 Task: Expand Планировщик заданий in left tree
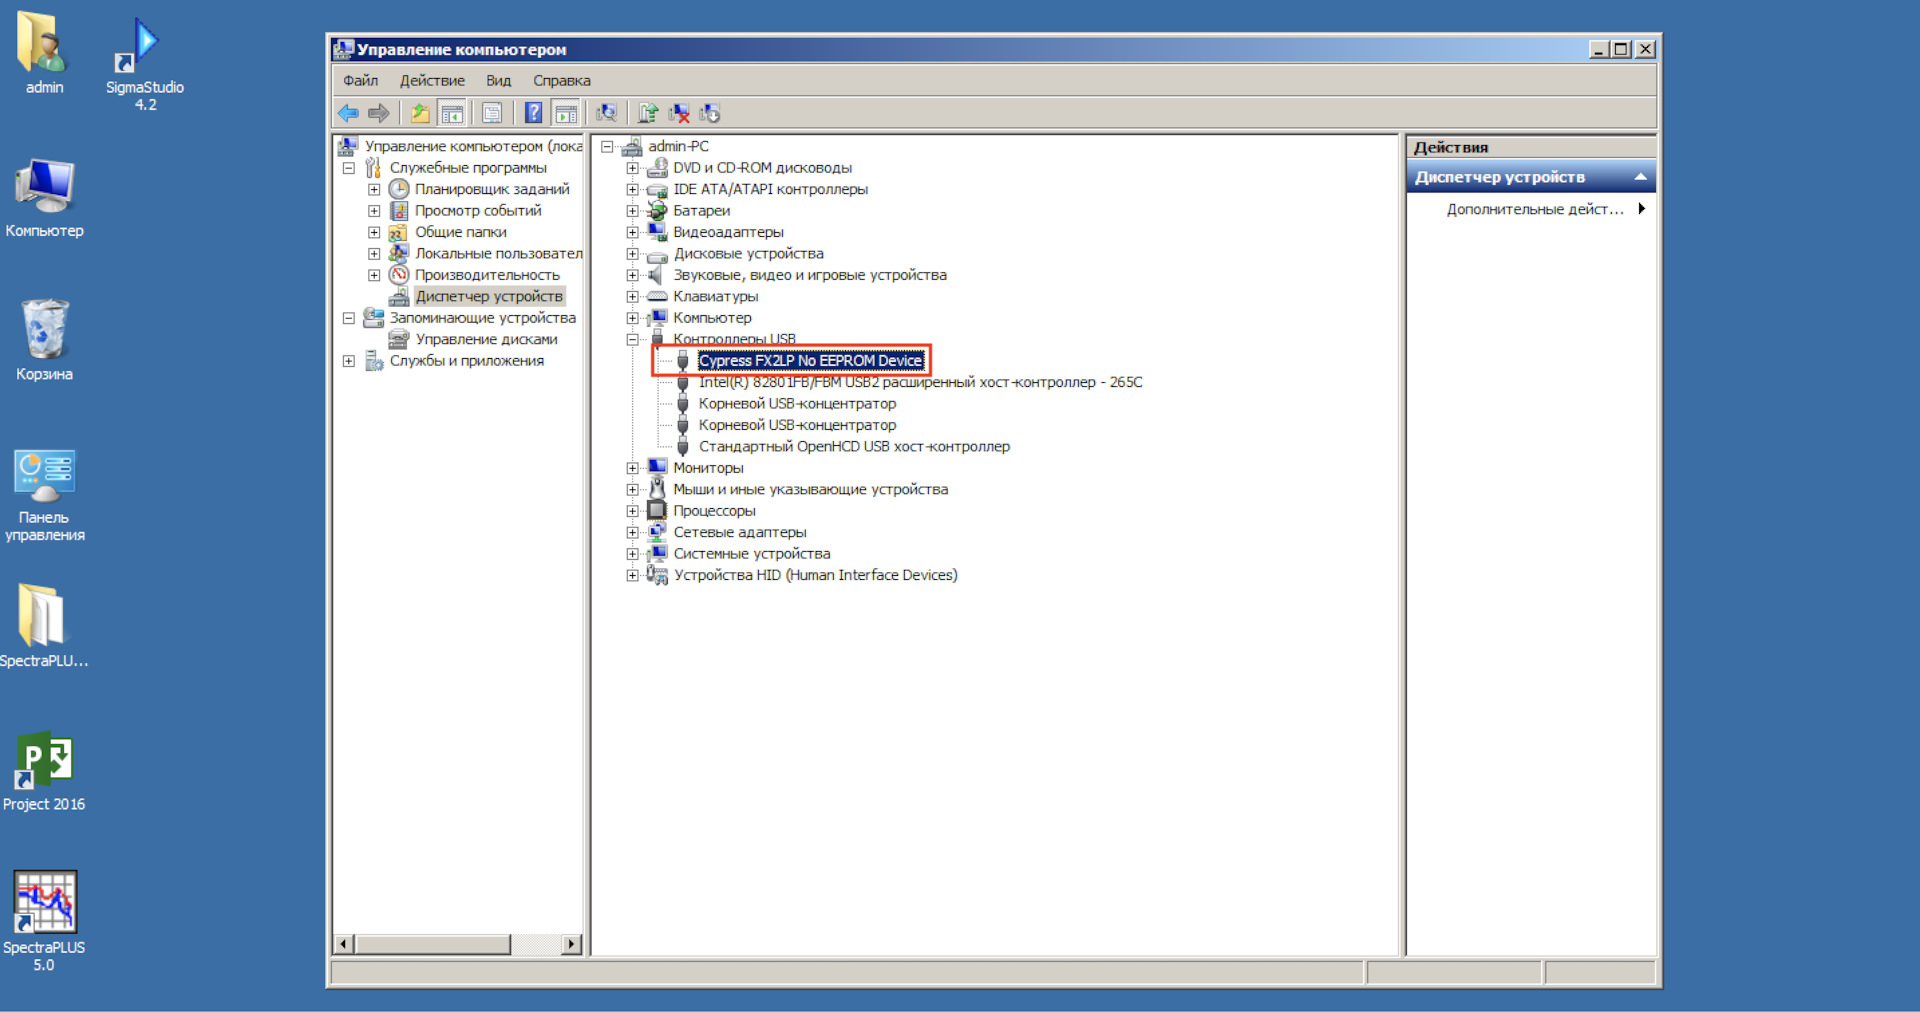pos(374,189)
